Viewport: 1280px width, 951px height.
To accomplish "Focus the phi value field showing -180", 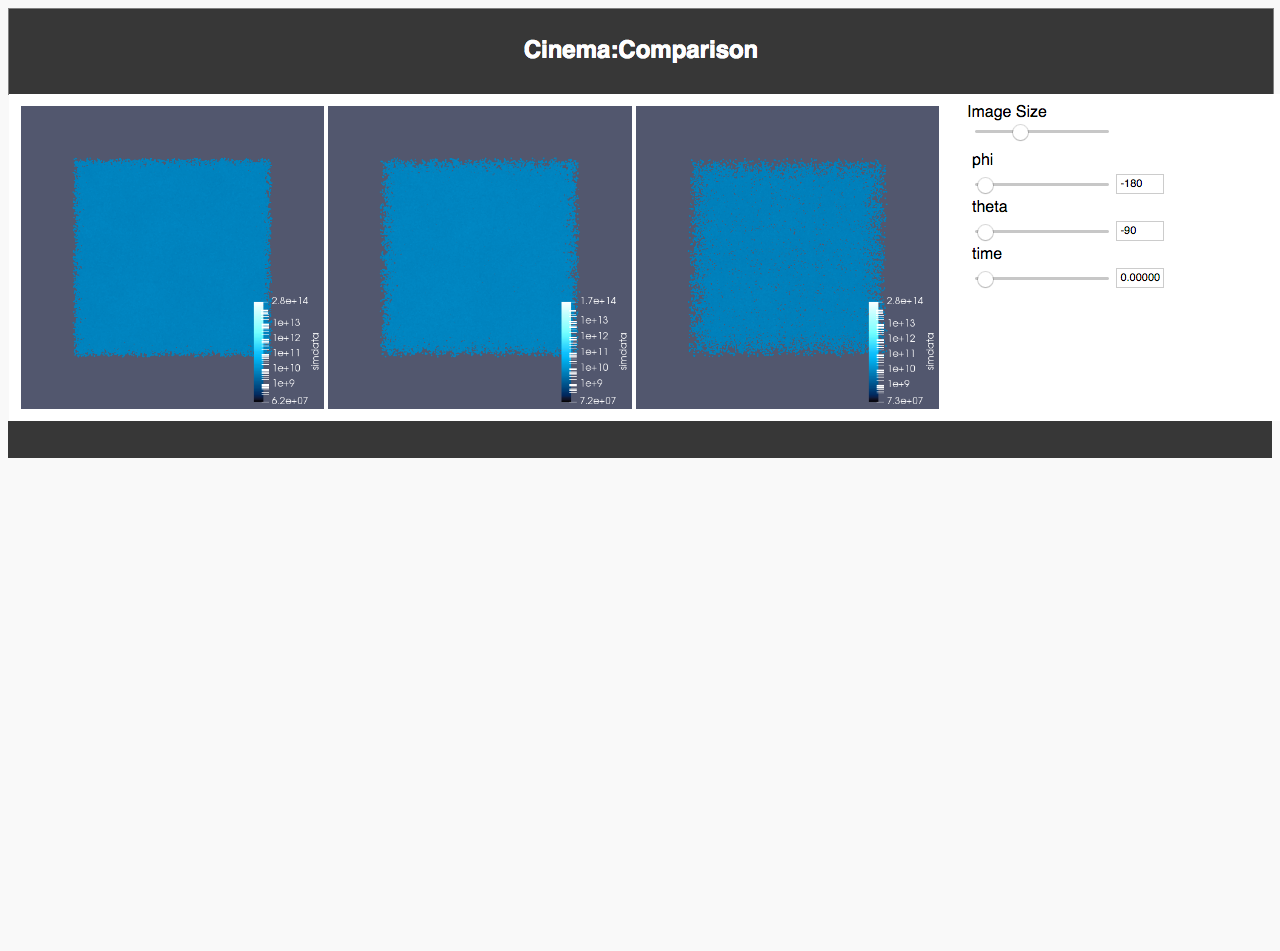I will pyautogui.click(x=1140, y=184).
